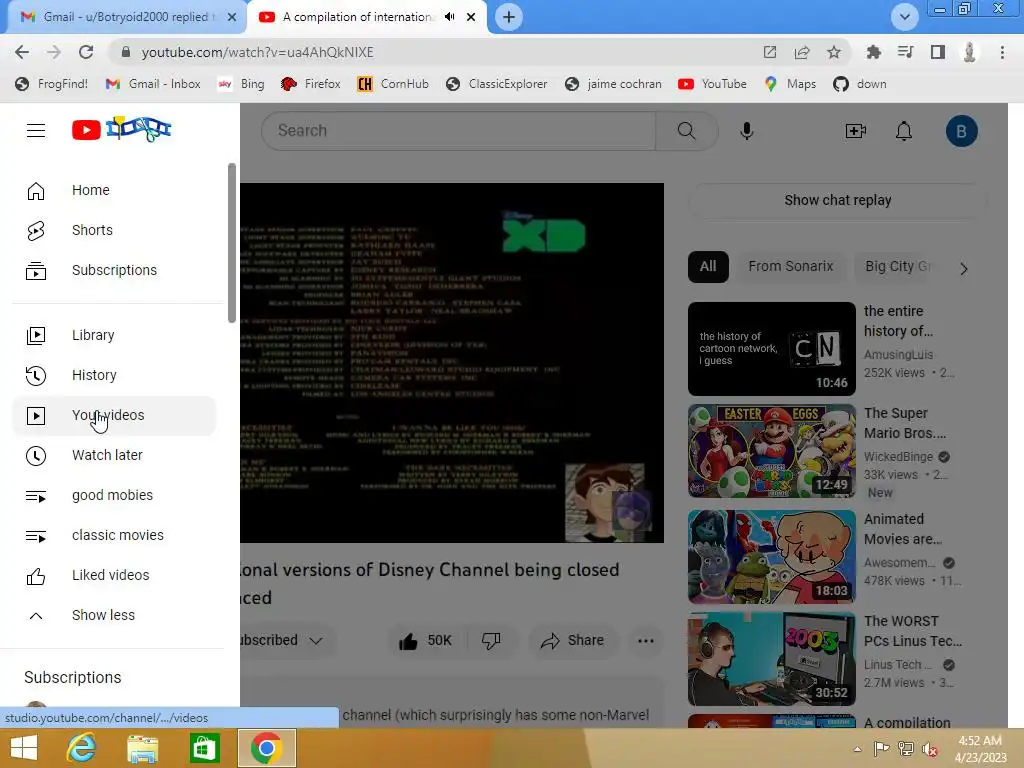Open the three-dot more actions menu

coord(645,641)
